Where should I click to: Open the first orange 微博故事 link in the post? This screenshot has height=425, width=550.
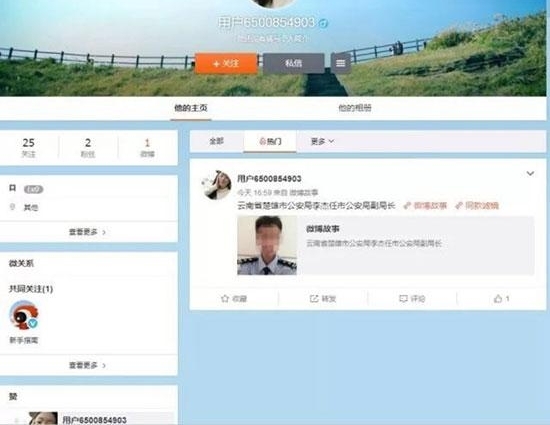coord(425,205)
